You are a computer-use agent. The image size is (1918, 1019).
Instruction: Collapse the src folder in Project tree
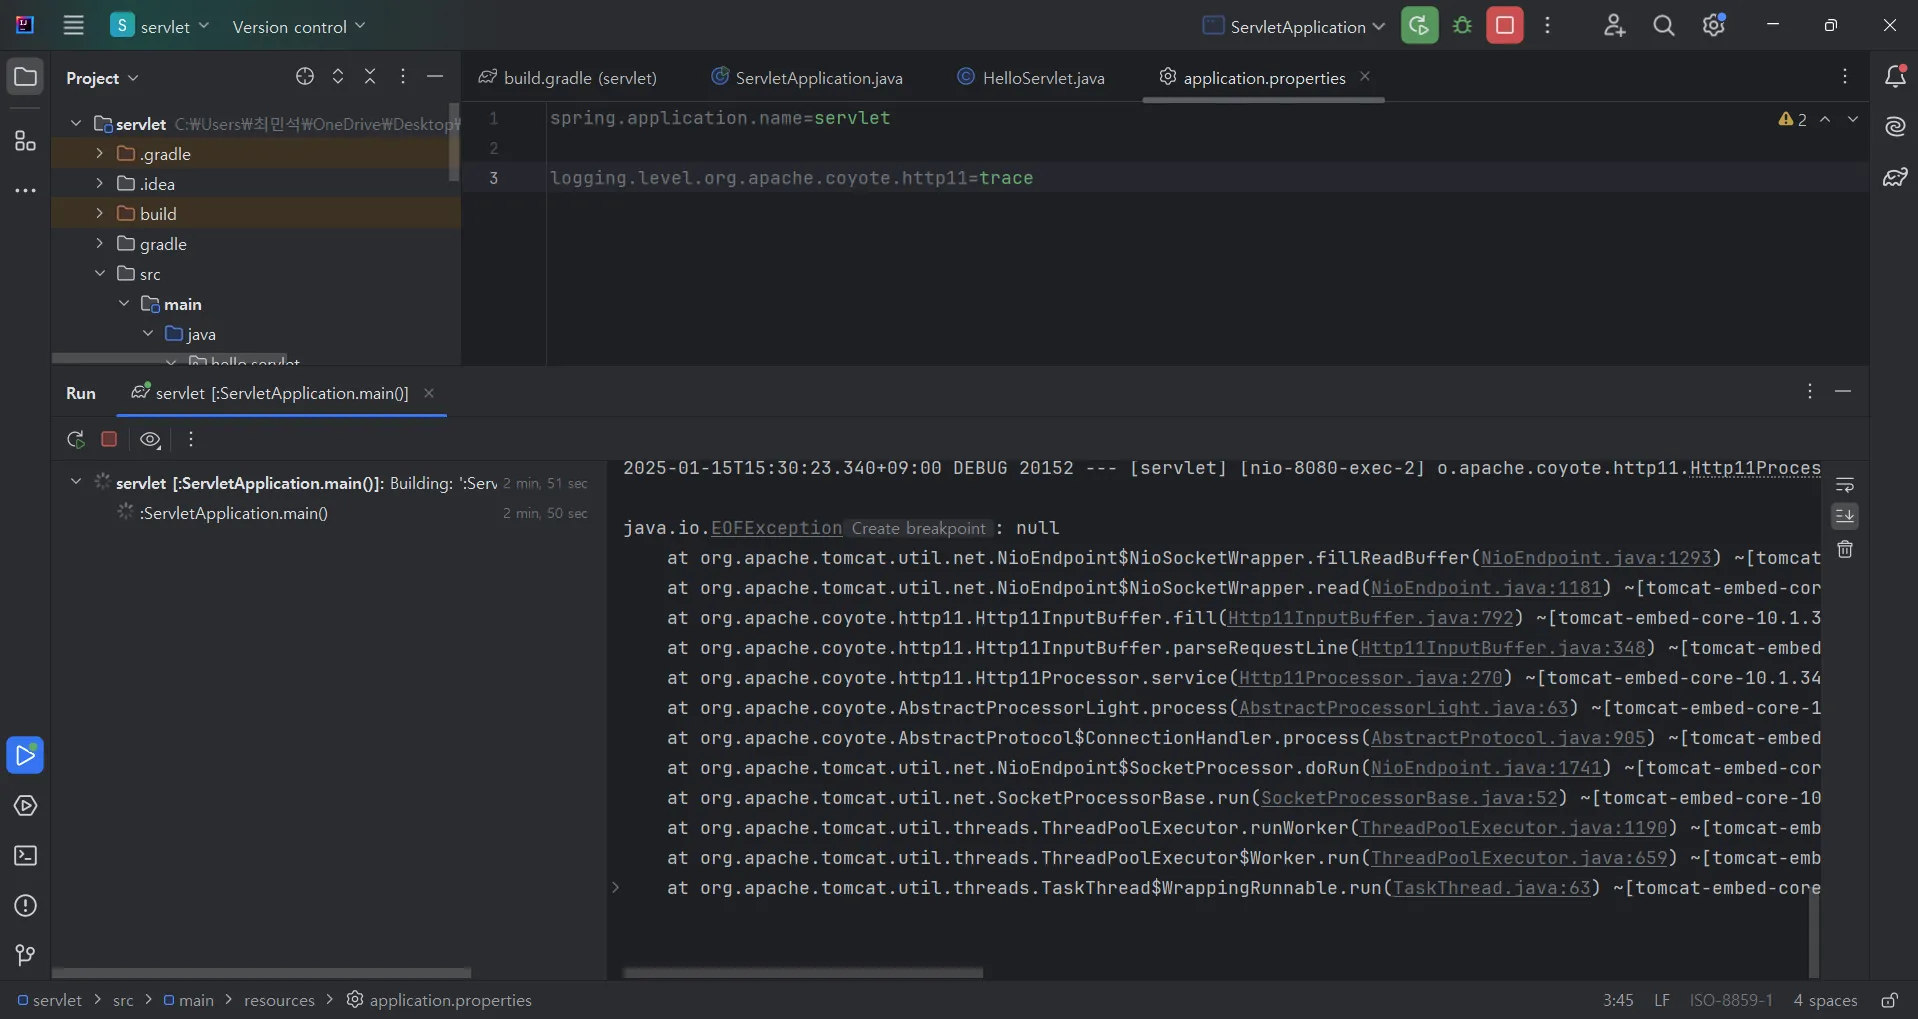(99, 274)
